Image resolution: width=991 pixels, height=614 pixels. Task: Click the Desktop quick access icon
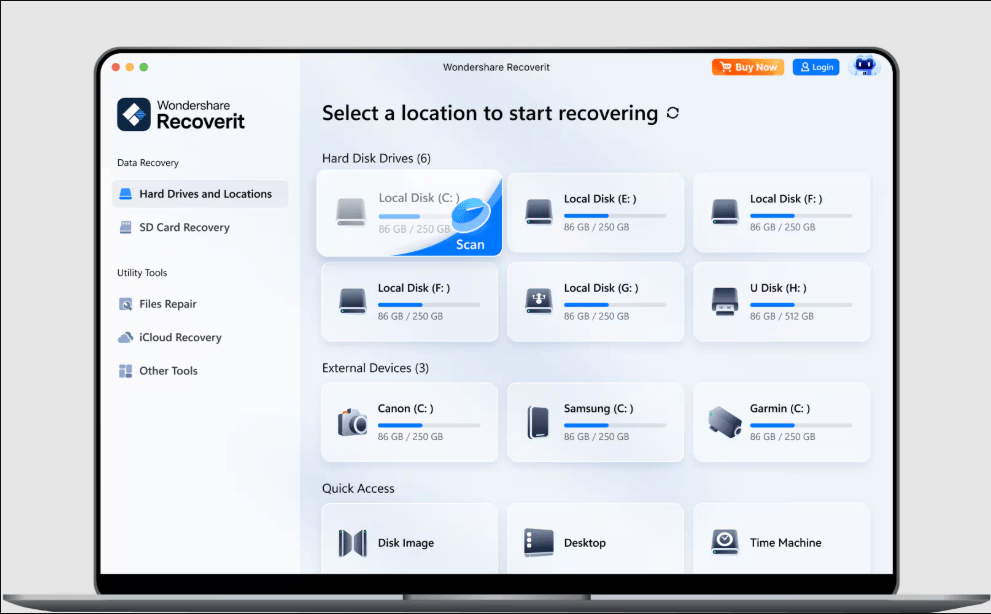tap(538, 543)
